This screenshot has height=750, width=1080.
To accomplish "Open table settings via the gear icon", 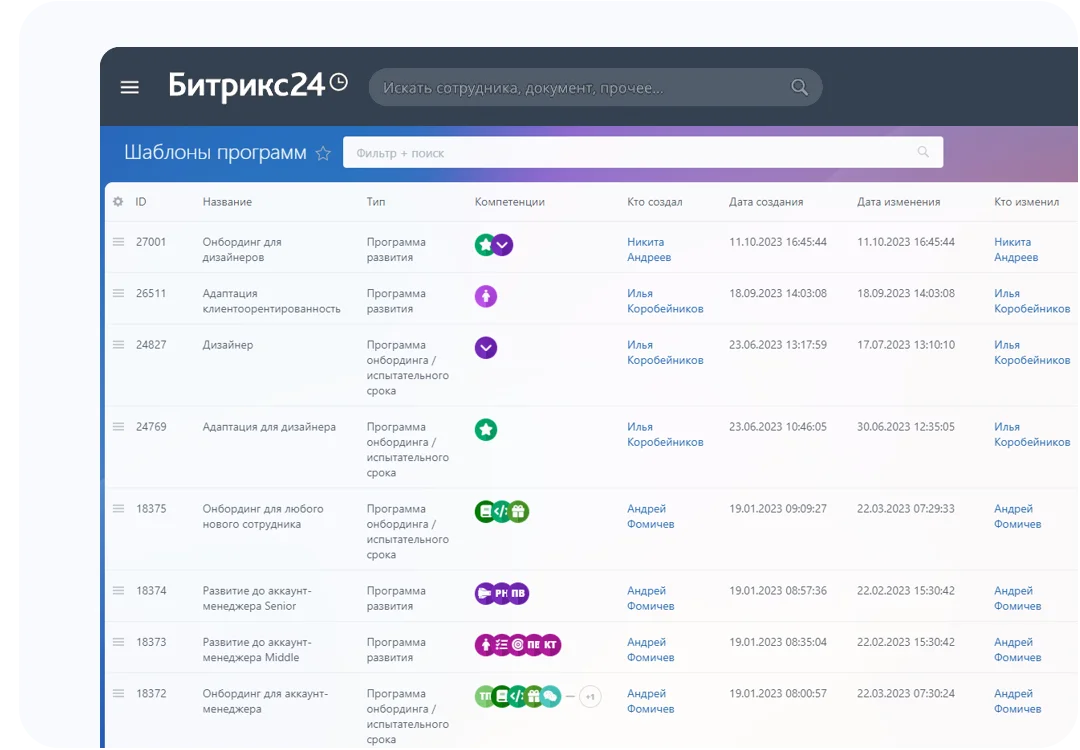I will (118, 202).
